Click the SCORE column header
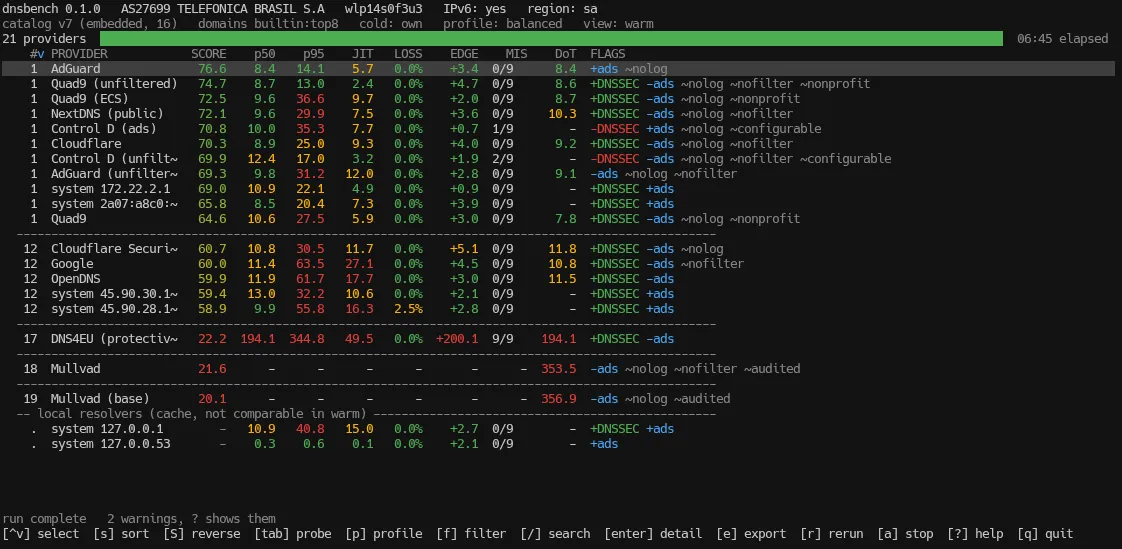The width and height of the screenshot is (1122, 549). [209, 54]
